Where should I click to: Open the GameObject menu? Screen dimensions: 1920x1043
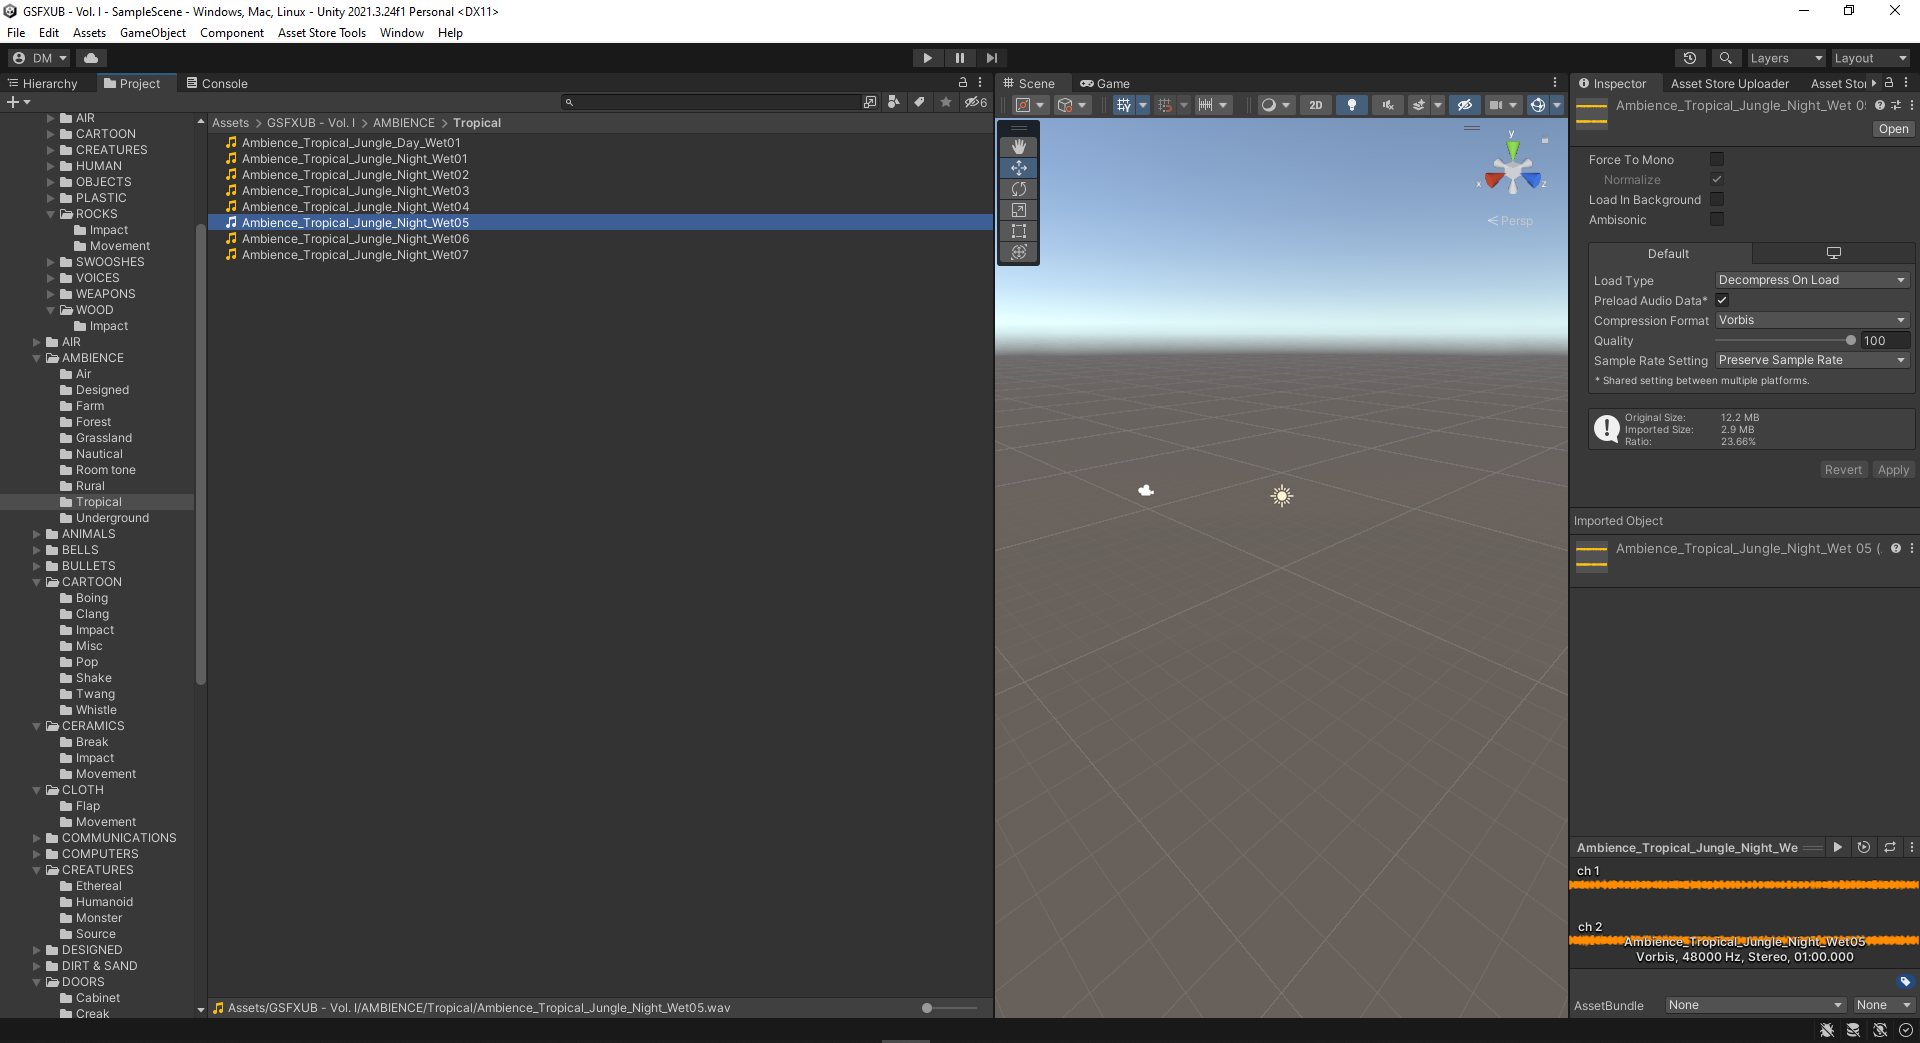(153, 33)
